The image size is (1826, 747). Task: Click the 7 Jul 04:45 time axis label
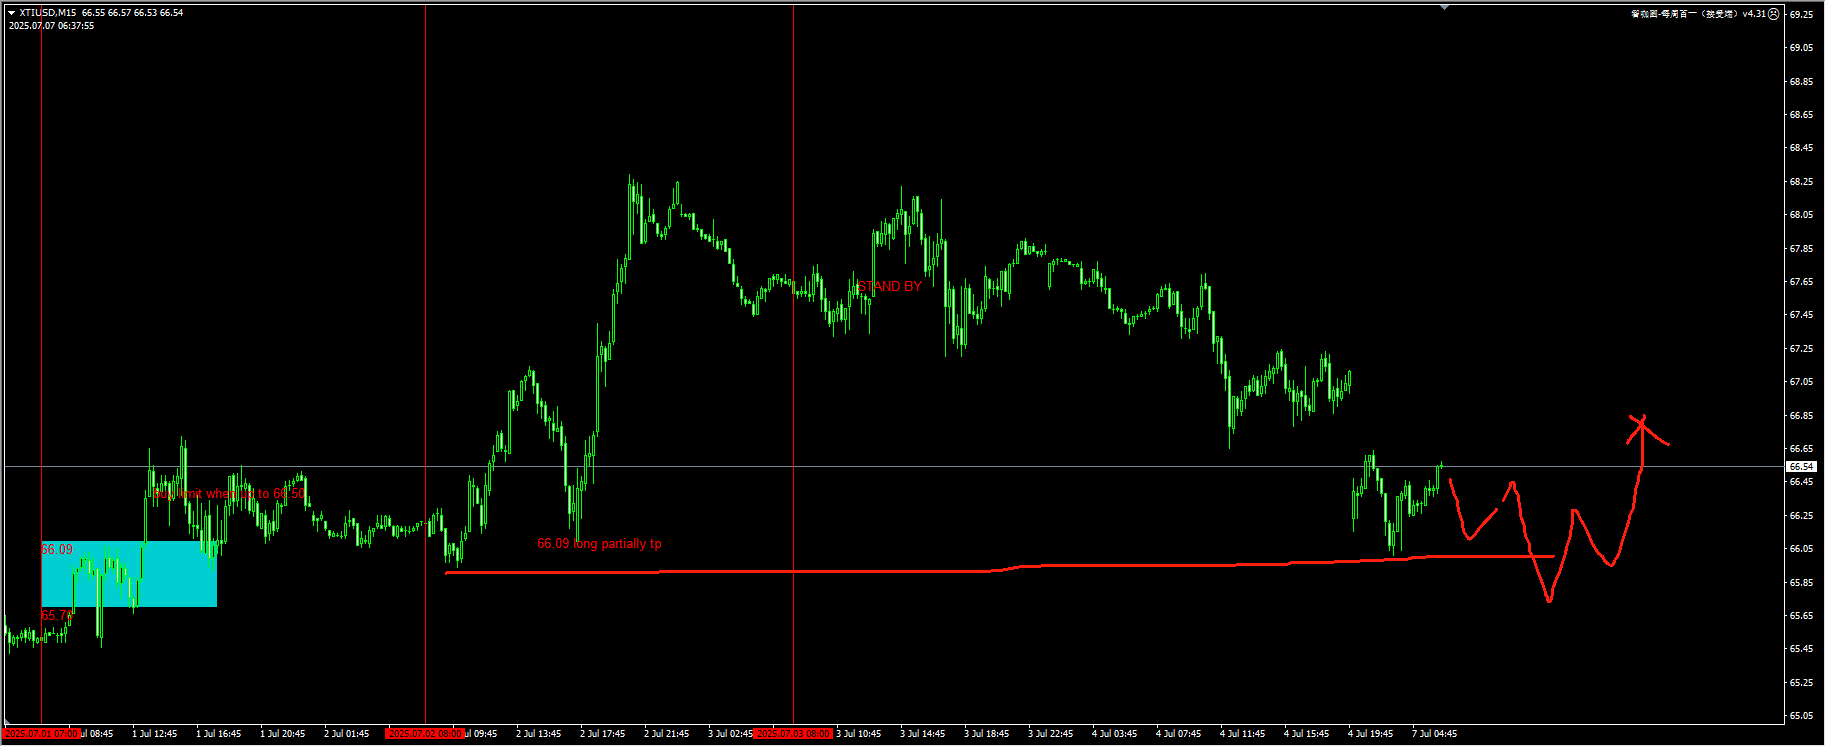(x=1434, y=734)
